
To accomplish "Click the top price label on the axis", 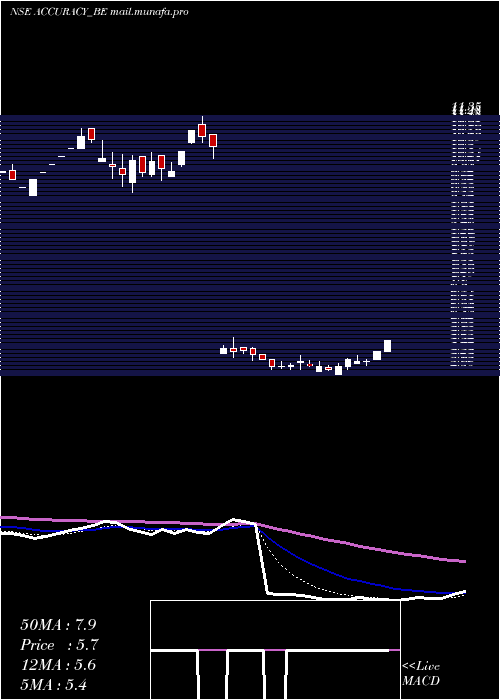I will [x=466, y=108].
